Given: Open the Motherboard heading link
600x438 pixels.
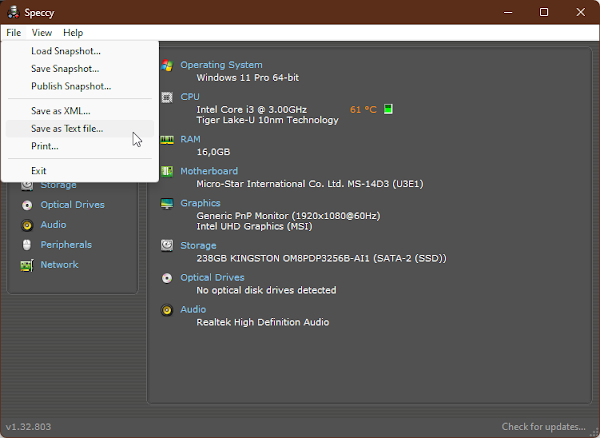Looking at the screenshot, I should click(x=209, y=171).
